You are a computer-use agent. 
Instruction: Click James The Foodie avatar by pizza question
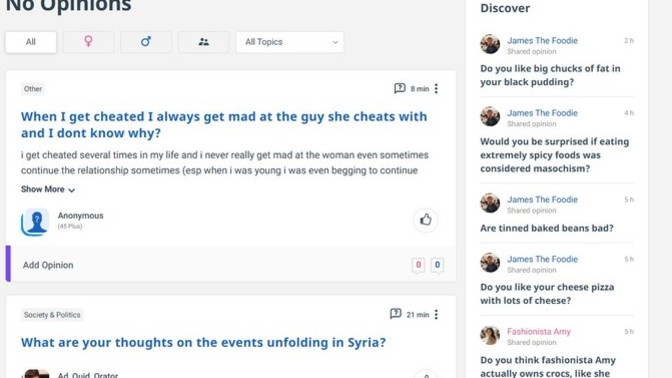click(490, 262)
